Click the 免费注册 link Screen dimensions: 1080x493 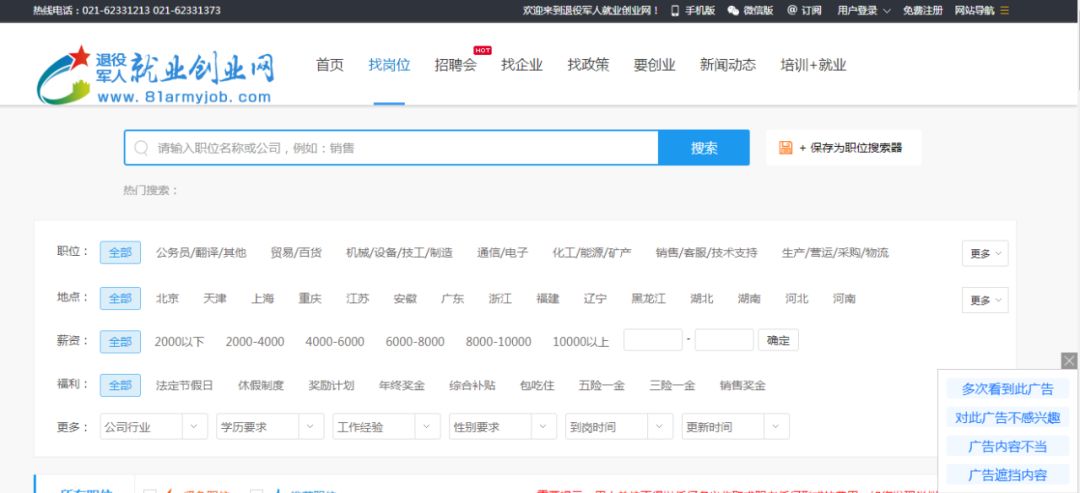922,10
